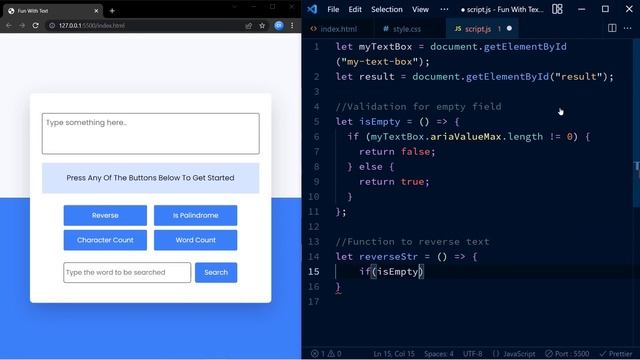Open the View menu in VS Code
The image size is (640, 360).
tap(420, 9)
